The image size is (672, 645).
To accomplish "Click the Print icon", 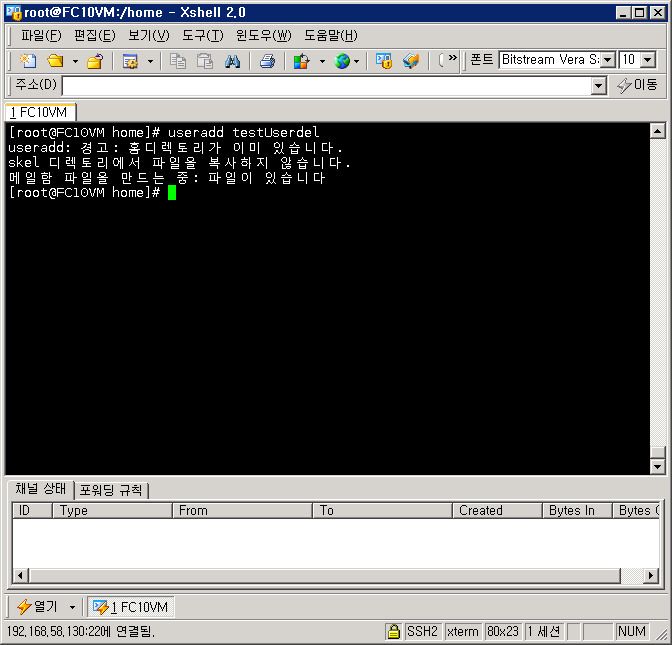I will coord(267,61).
